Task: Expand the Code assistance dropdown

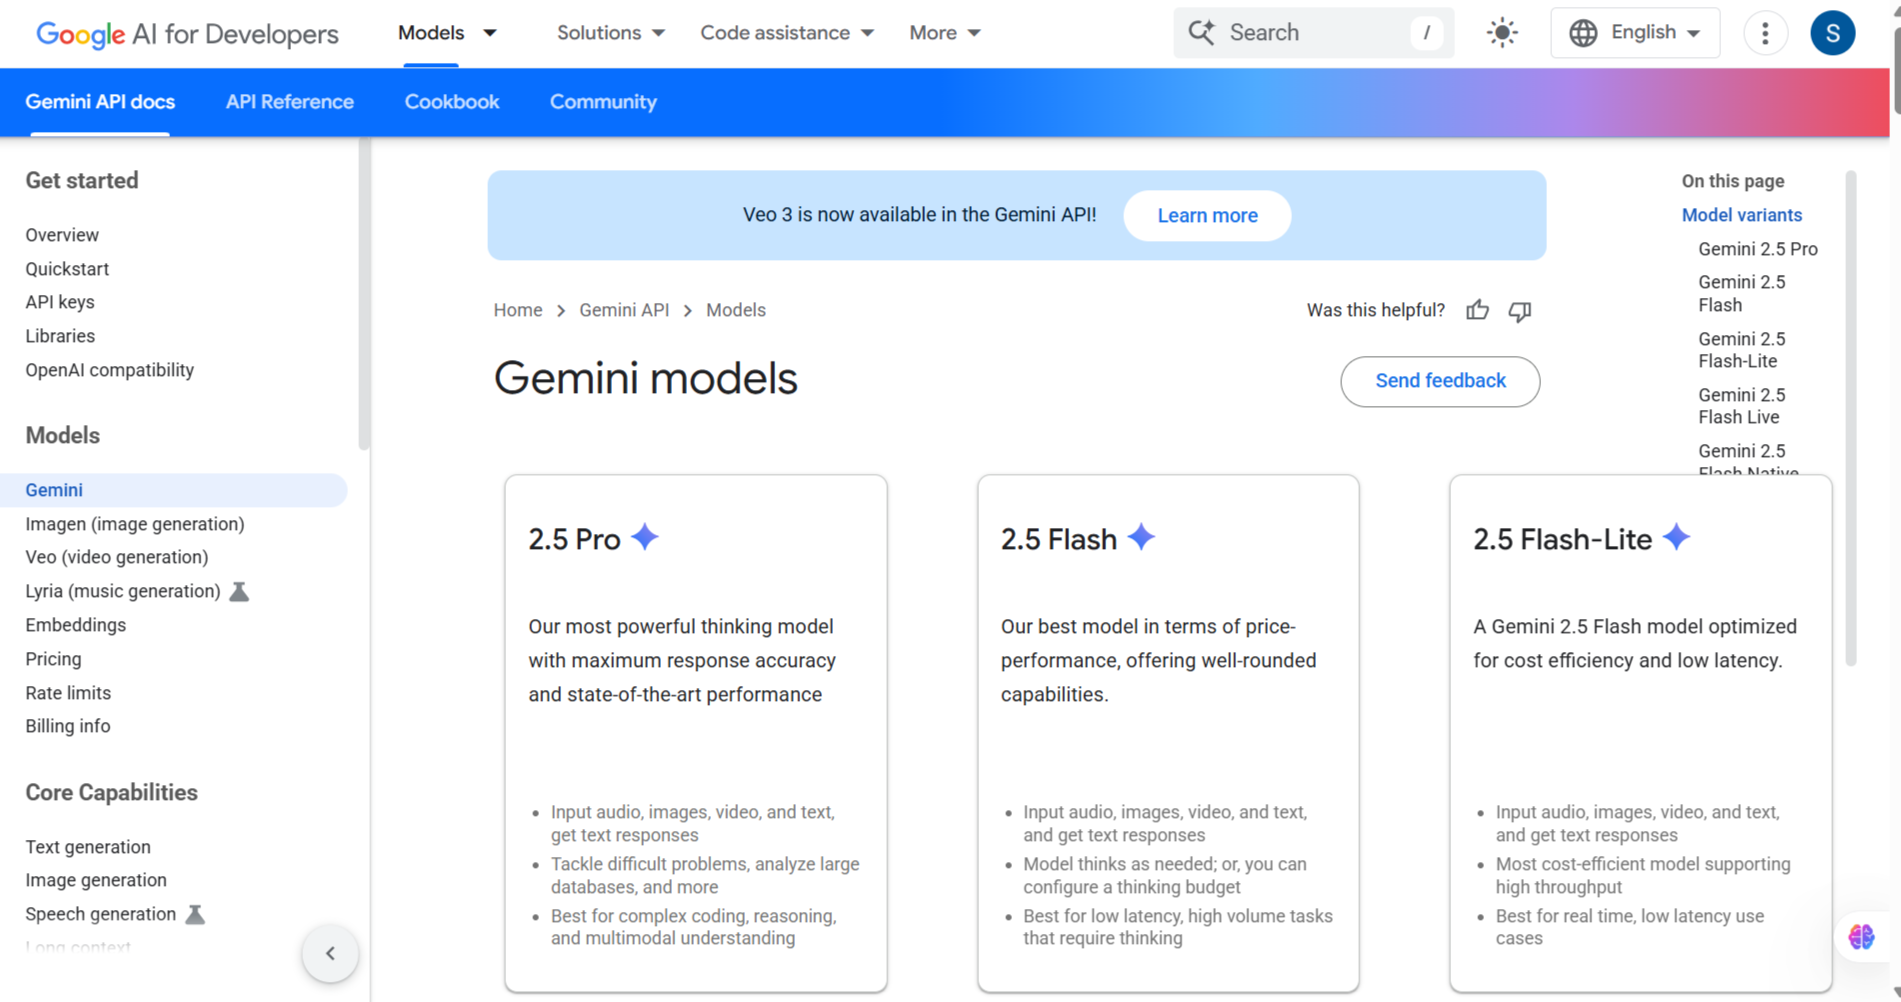Action: click(786, 33)
